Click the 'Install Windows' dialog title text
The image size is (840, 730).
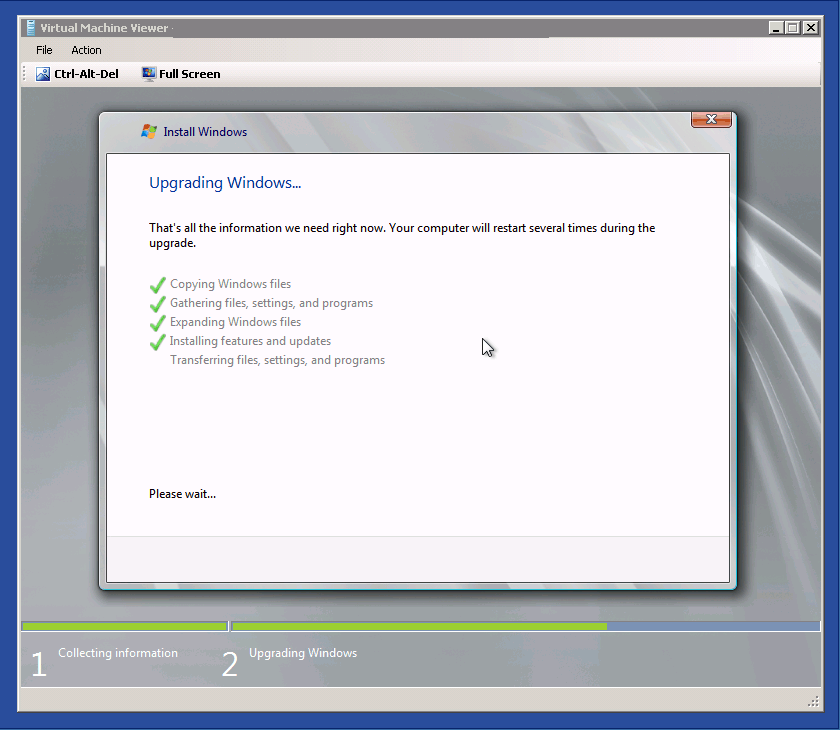pos(205,132)
